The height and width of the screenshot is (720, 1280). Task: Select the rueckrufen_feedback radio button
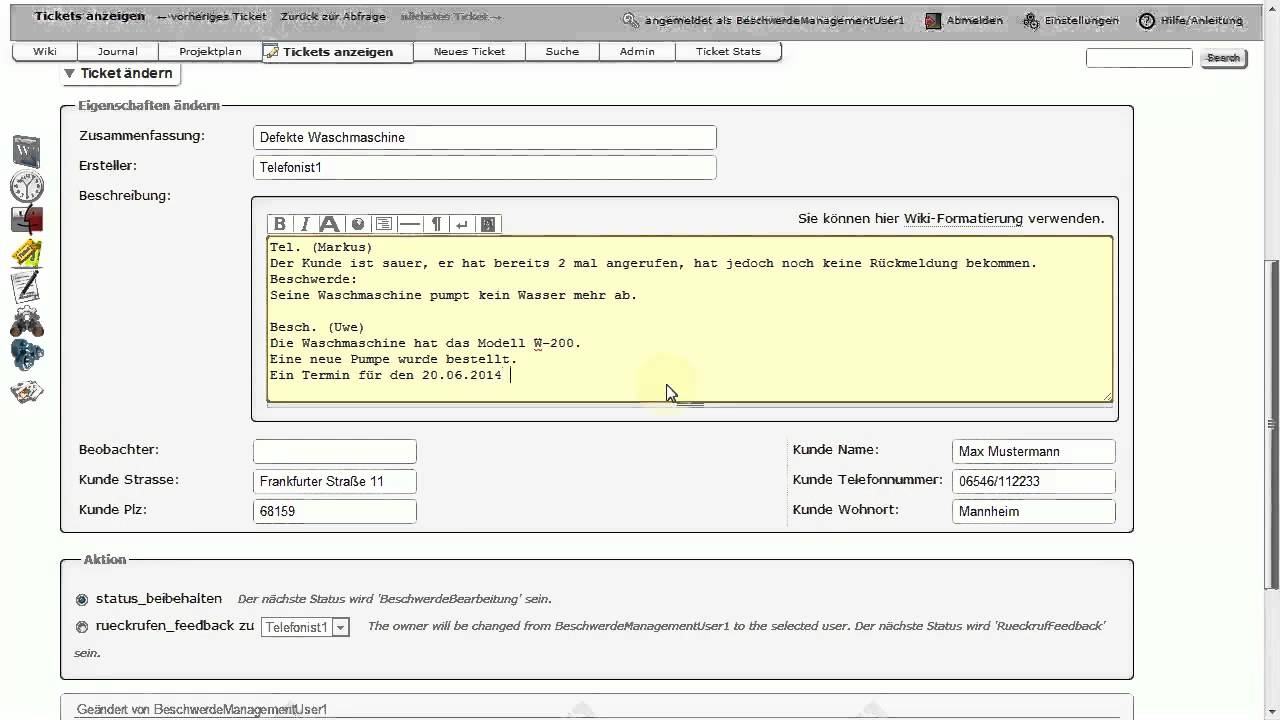coord(82,627)
